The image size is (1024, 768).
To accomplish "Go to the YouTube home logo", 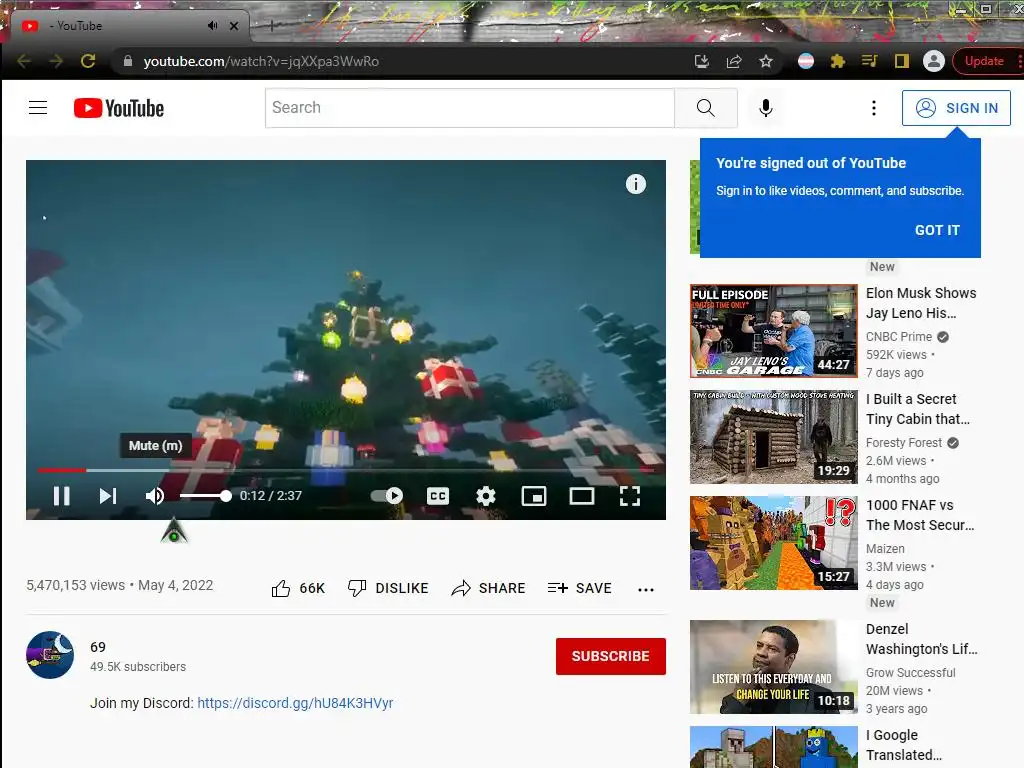I will tap(119, 108).
